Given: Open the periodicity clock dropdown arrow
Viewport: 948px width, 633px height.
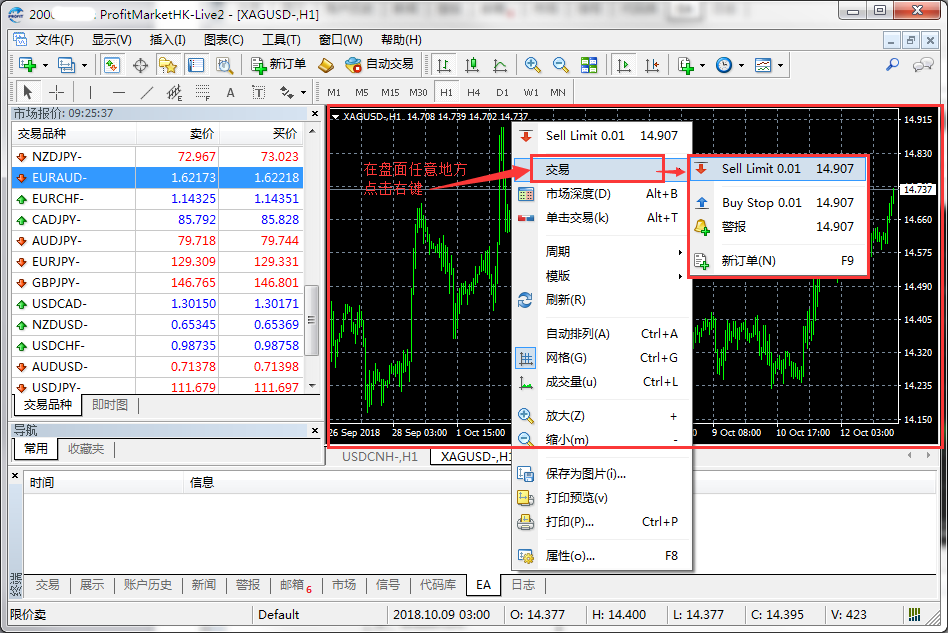Looking at the screenshot, I should (x=741, y=65).
